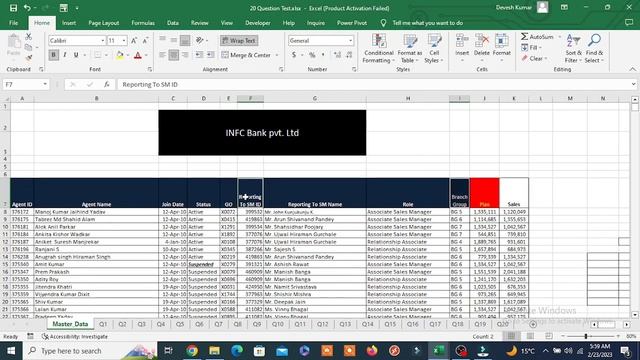Toggle Bold formatting
This screenshot has height=360, width=640.
click(53, 55)
